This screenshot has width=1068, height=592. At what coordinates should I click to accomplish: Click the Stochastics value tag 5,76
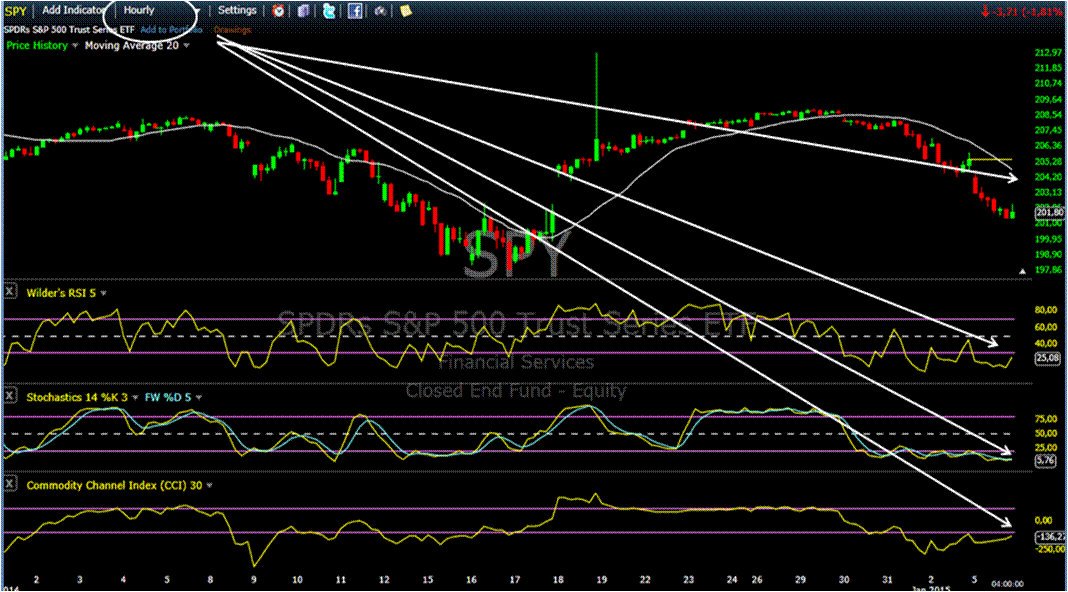(1046, 461)
